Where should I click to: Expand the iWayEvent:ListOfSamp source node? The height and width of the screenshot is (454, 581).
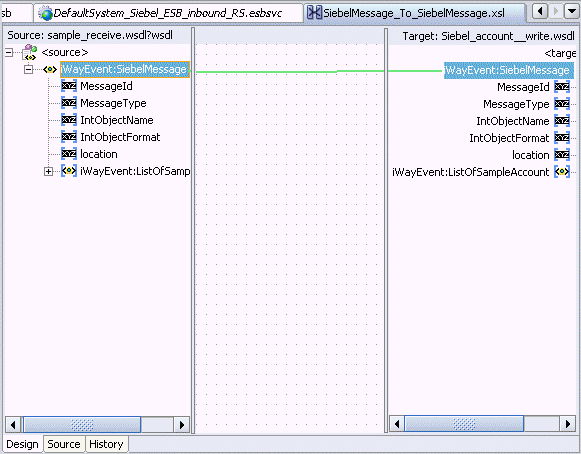[48, 171]
